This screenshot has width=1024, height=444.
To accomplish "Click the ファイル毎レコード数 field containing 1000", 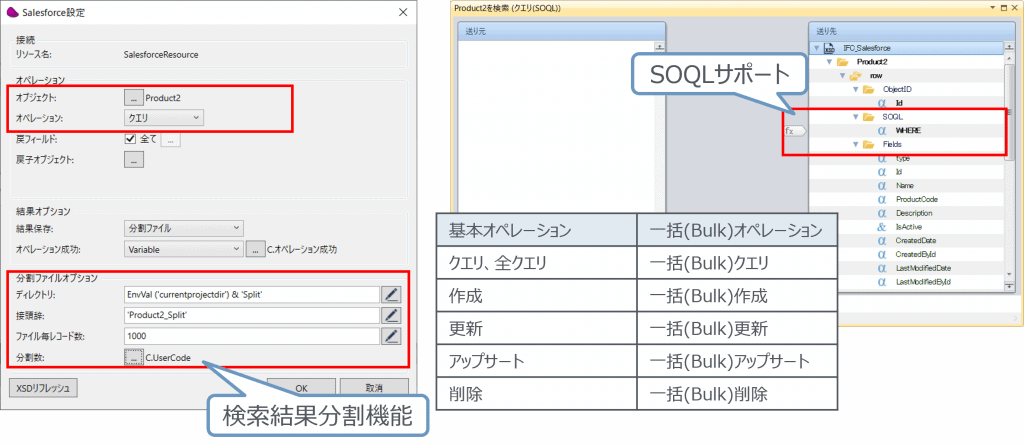I will point(252,336).
